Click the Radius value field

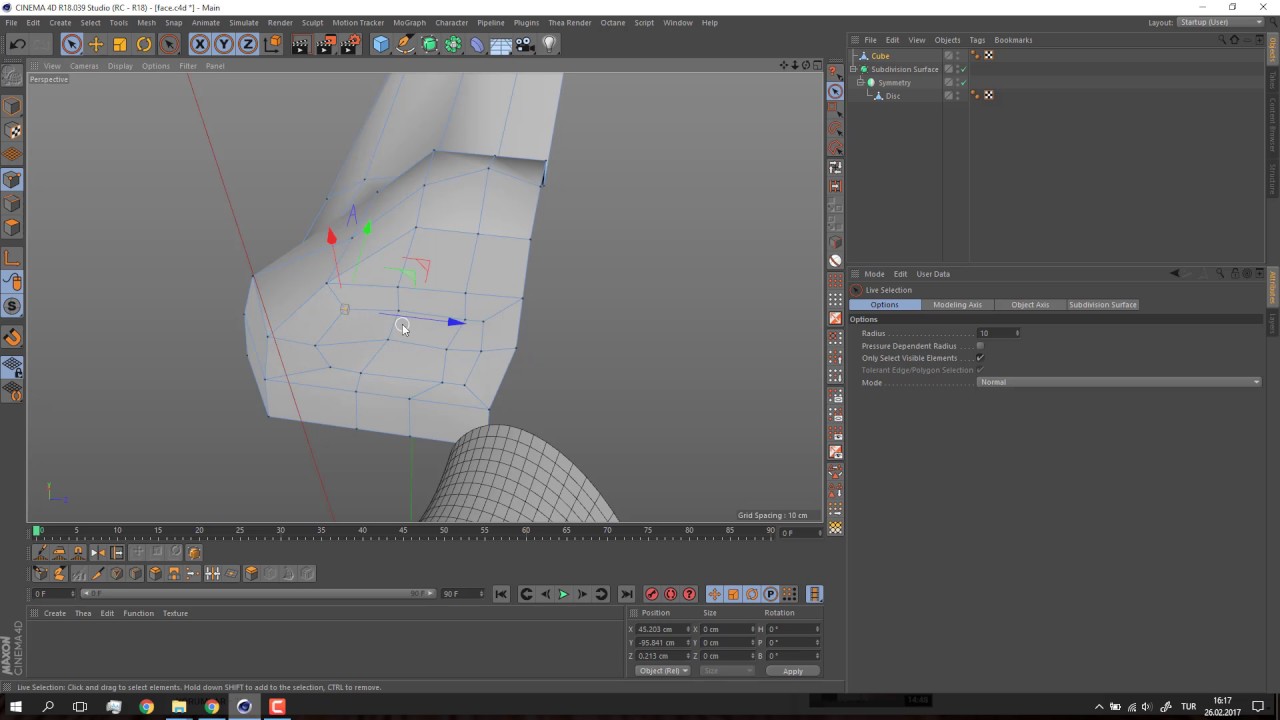[995, 333]
